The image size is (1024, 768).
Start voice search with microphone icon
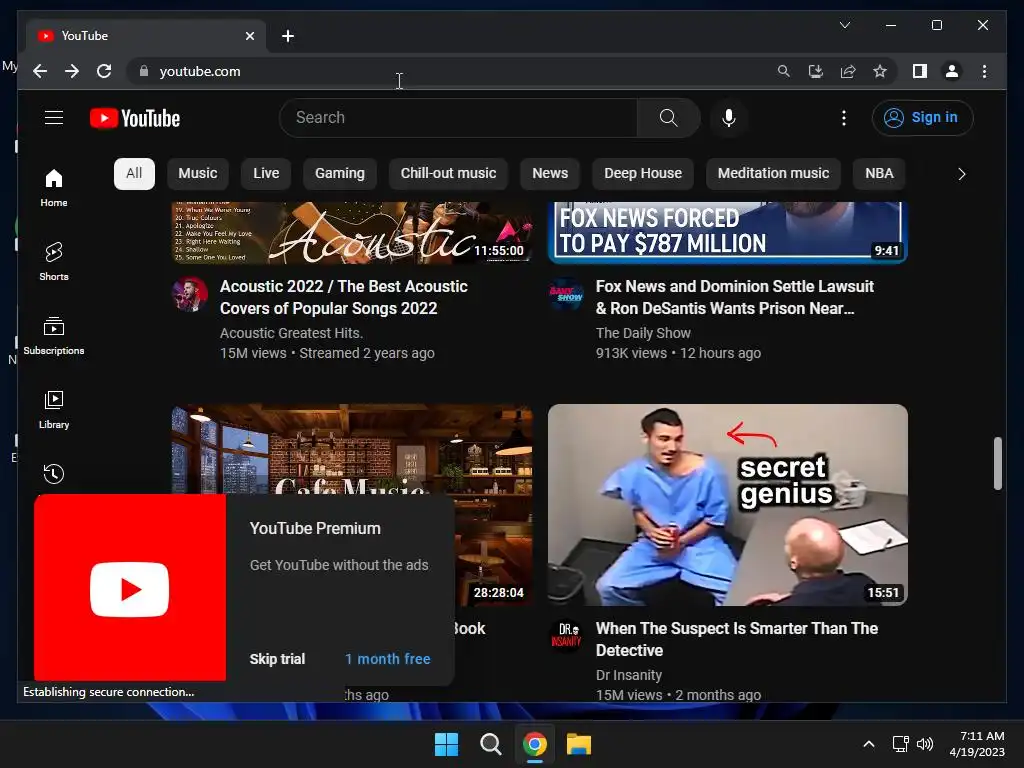pos(729,118)
